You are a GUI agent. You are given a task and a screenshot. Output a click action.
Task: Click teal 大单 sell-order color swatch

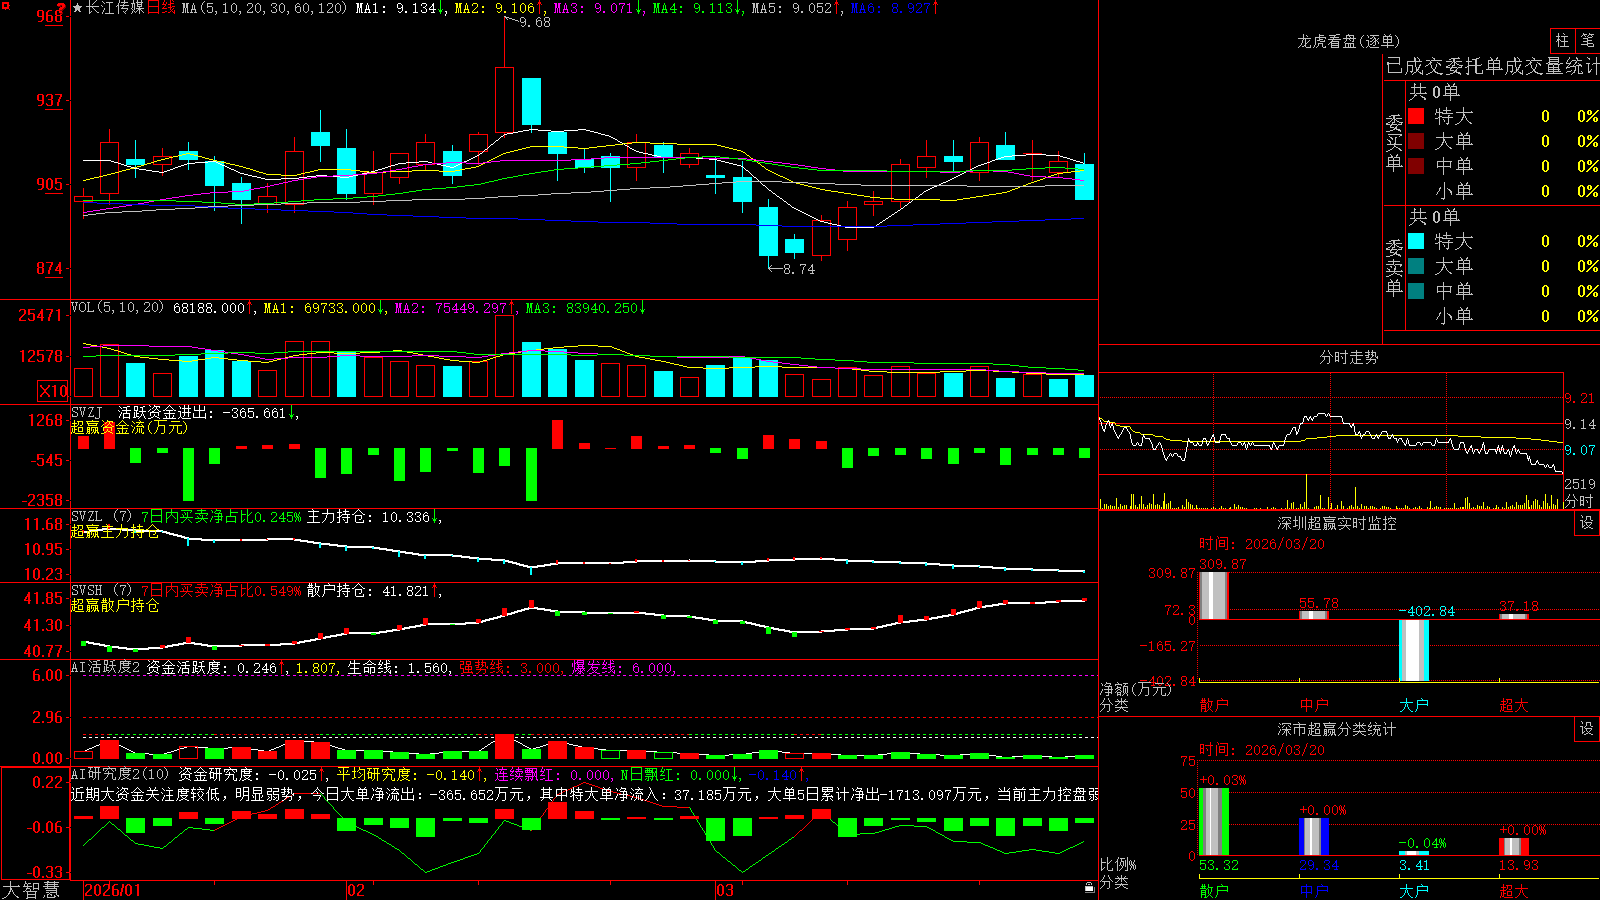click(x=1416, y=266)
